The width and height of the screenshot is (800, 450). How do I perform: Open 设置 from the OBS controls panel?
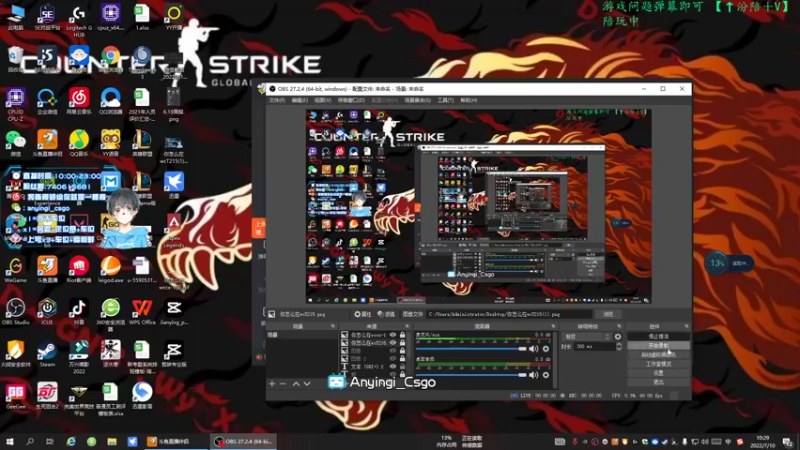coord(658,373)
